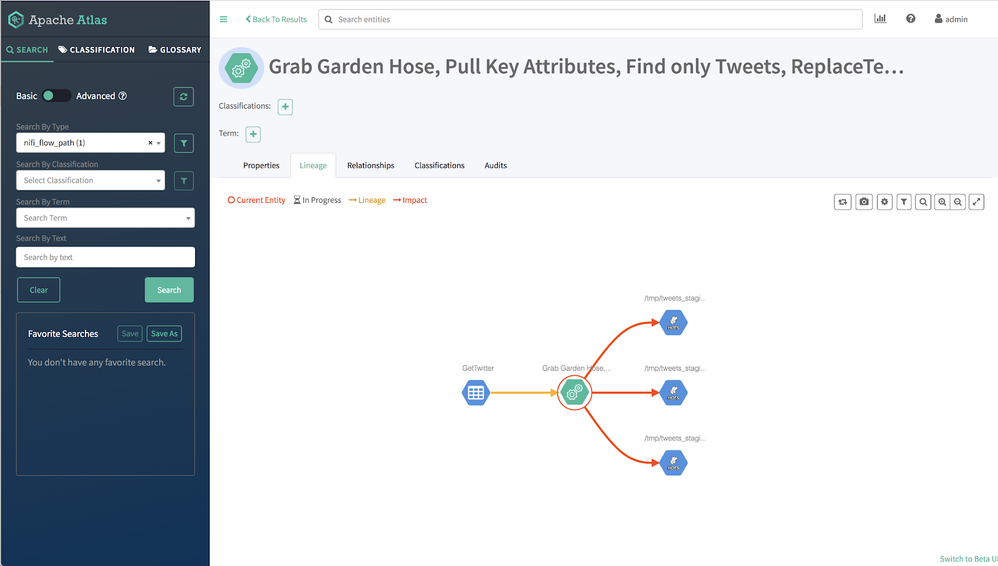Open the admin user menu
Image resolution: width=998 pixels, height=566 pixels.
pyautogui.click(x=950, y=19)
